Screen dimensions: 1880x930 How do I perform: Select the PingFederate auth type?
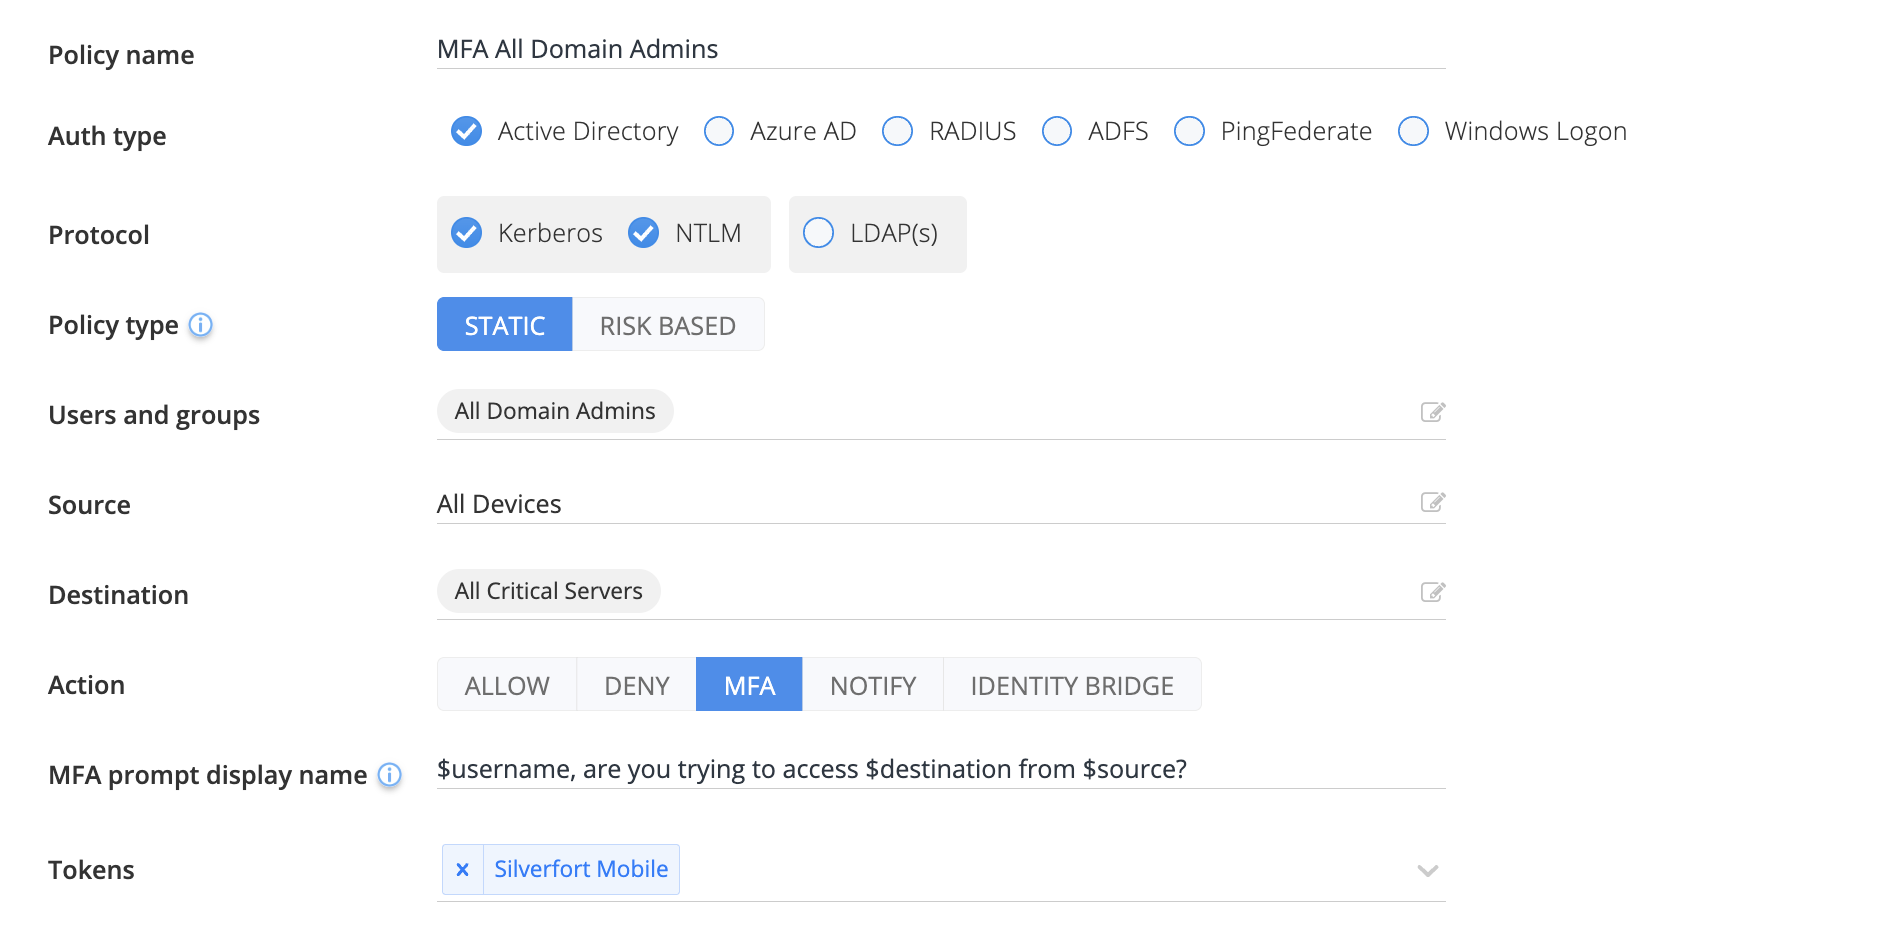point(1189,131)
